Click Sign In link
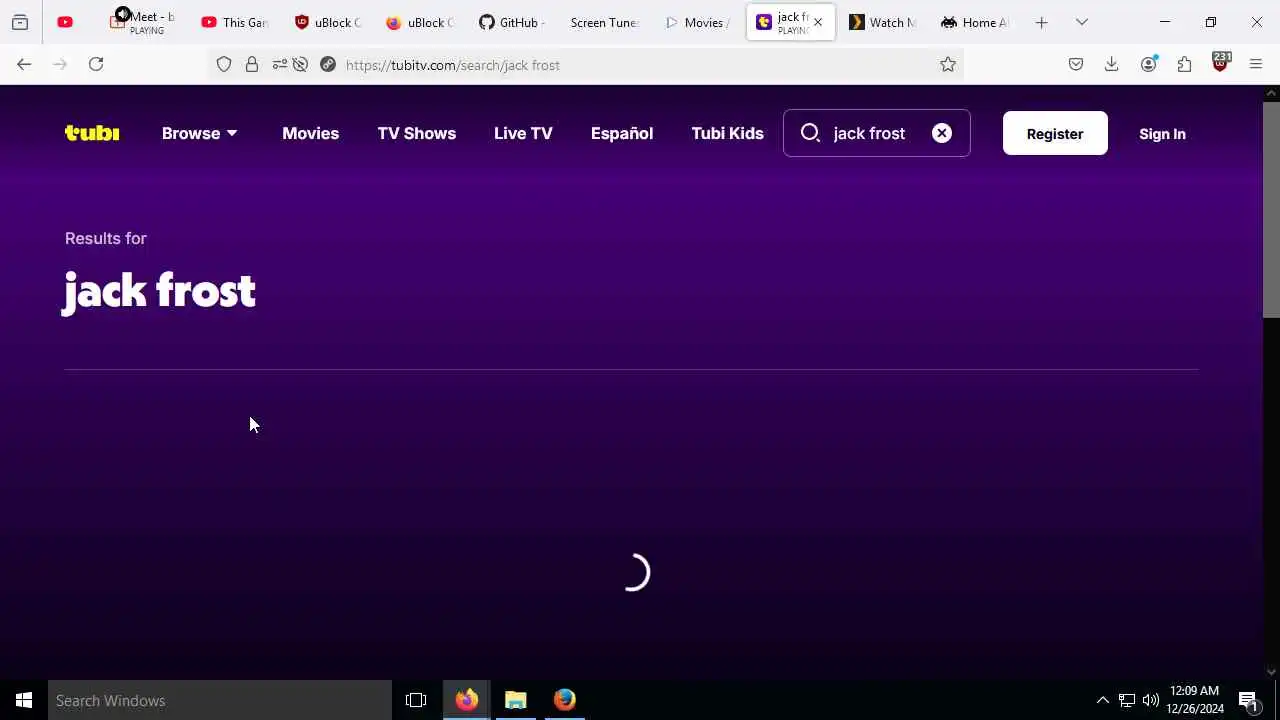Viewport: 1280px width, 720px height. pos(1162,133)
